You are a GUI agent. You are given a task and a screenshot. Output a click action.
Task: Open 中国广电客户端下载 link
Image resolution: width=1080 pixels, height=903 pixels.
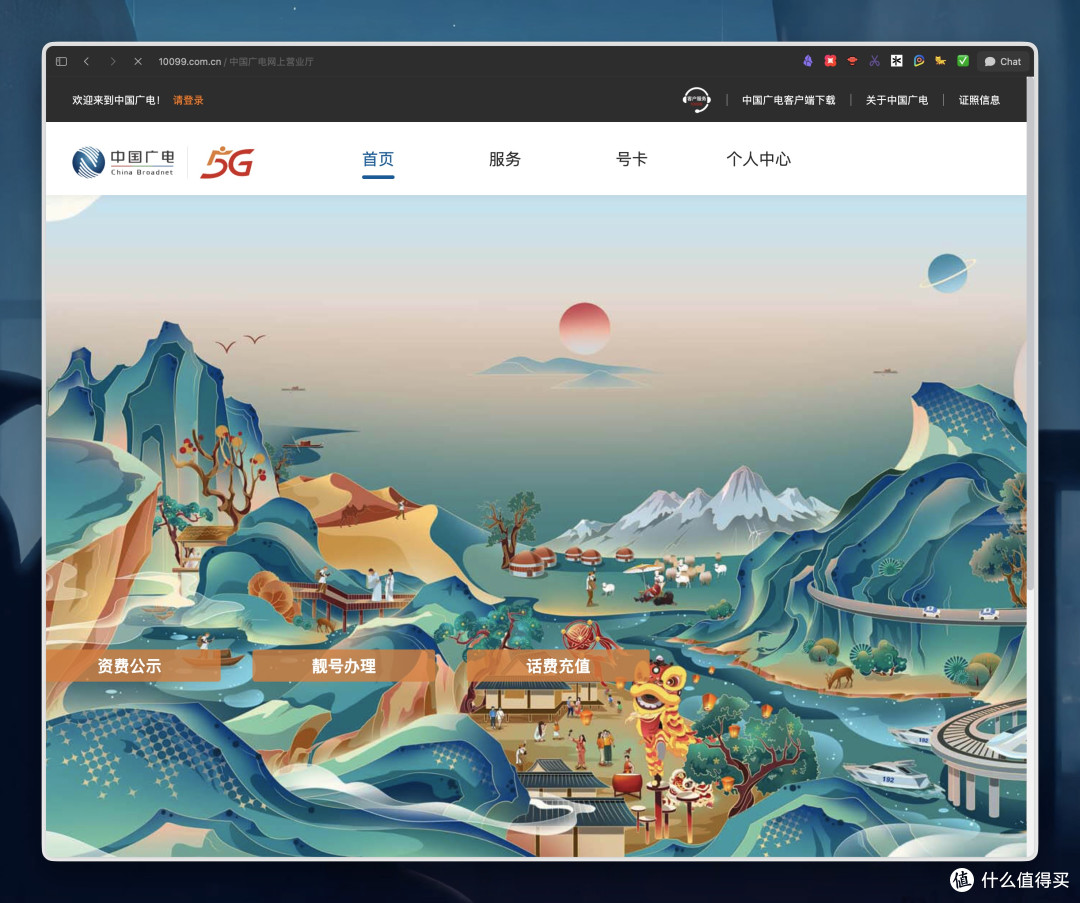coord(788,100)
